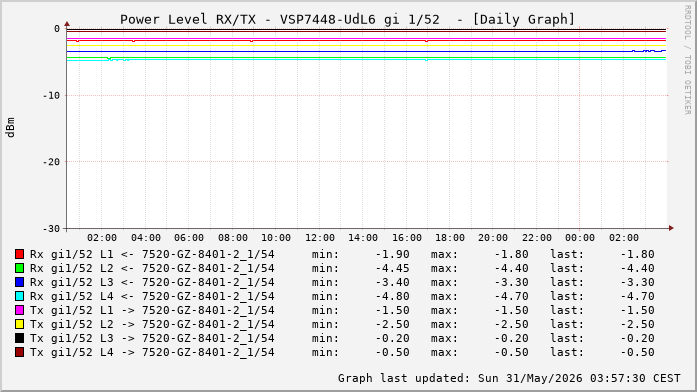Click the Rx L1 max value -1.80
Image resolution: width=697 pixels, height=392 pixels.
pyautogui.click(x=512, y=254)
